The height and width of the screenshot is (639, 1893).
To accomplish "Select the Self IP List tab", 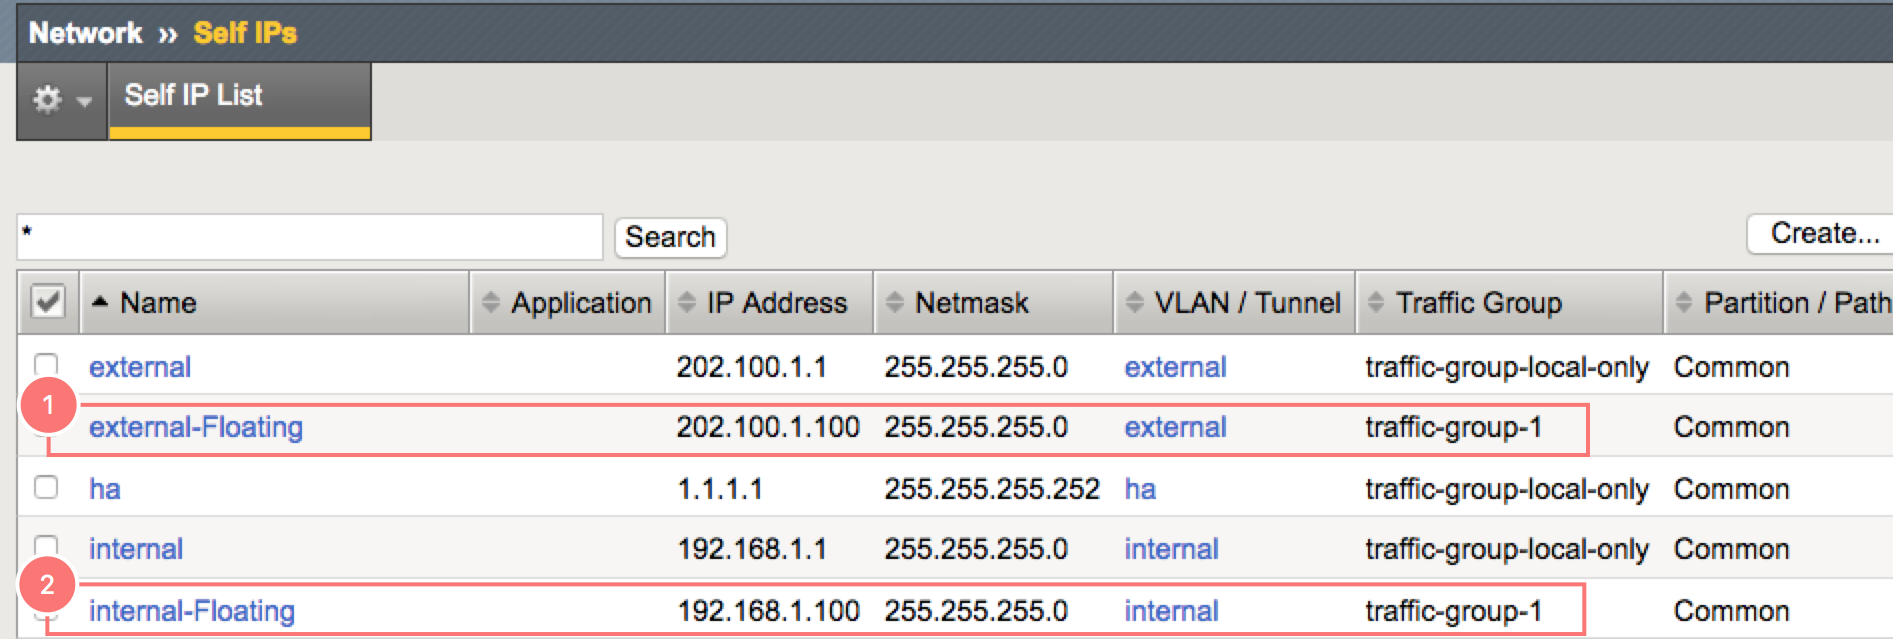I will click(193, 96).
